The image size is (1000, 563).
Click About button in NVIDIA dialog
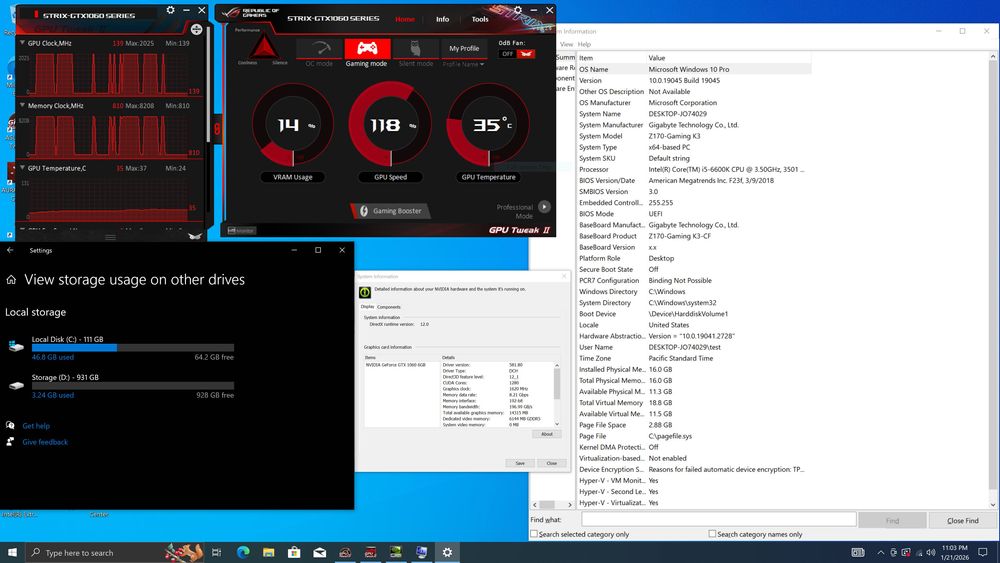tap(547, 434)
